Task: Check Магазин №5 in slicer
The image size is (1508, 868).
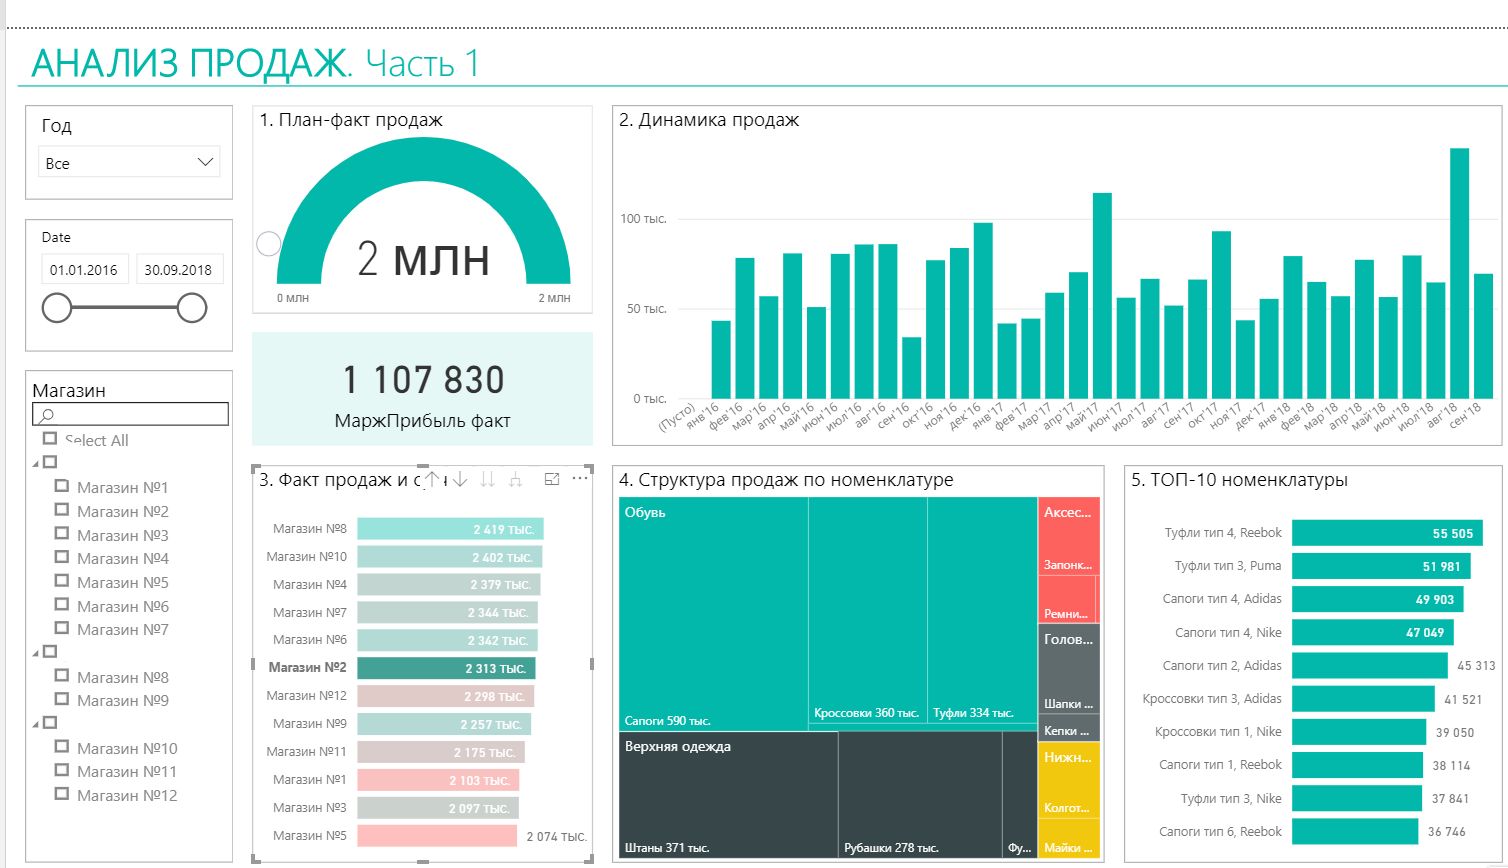Action: (62, 581)
